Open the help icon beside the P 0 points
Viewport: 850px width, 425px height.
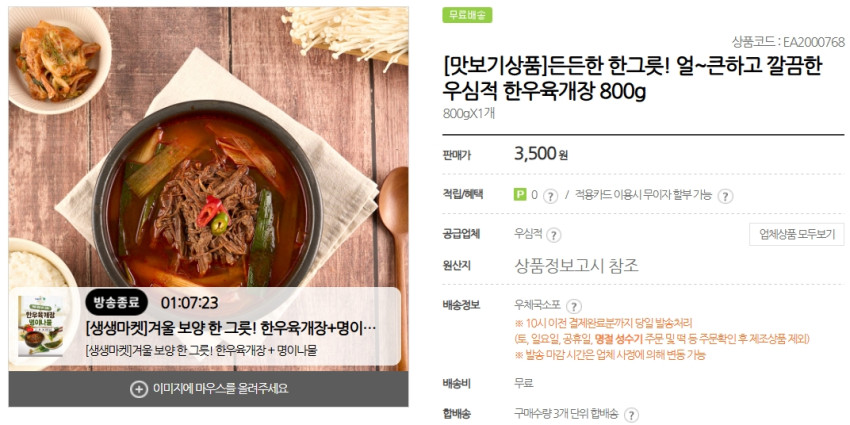coord(550,196)
